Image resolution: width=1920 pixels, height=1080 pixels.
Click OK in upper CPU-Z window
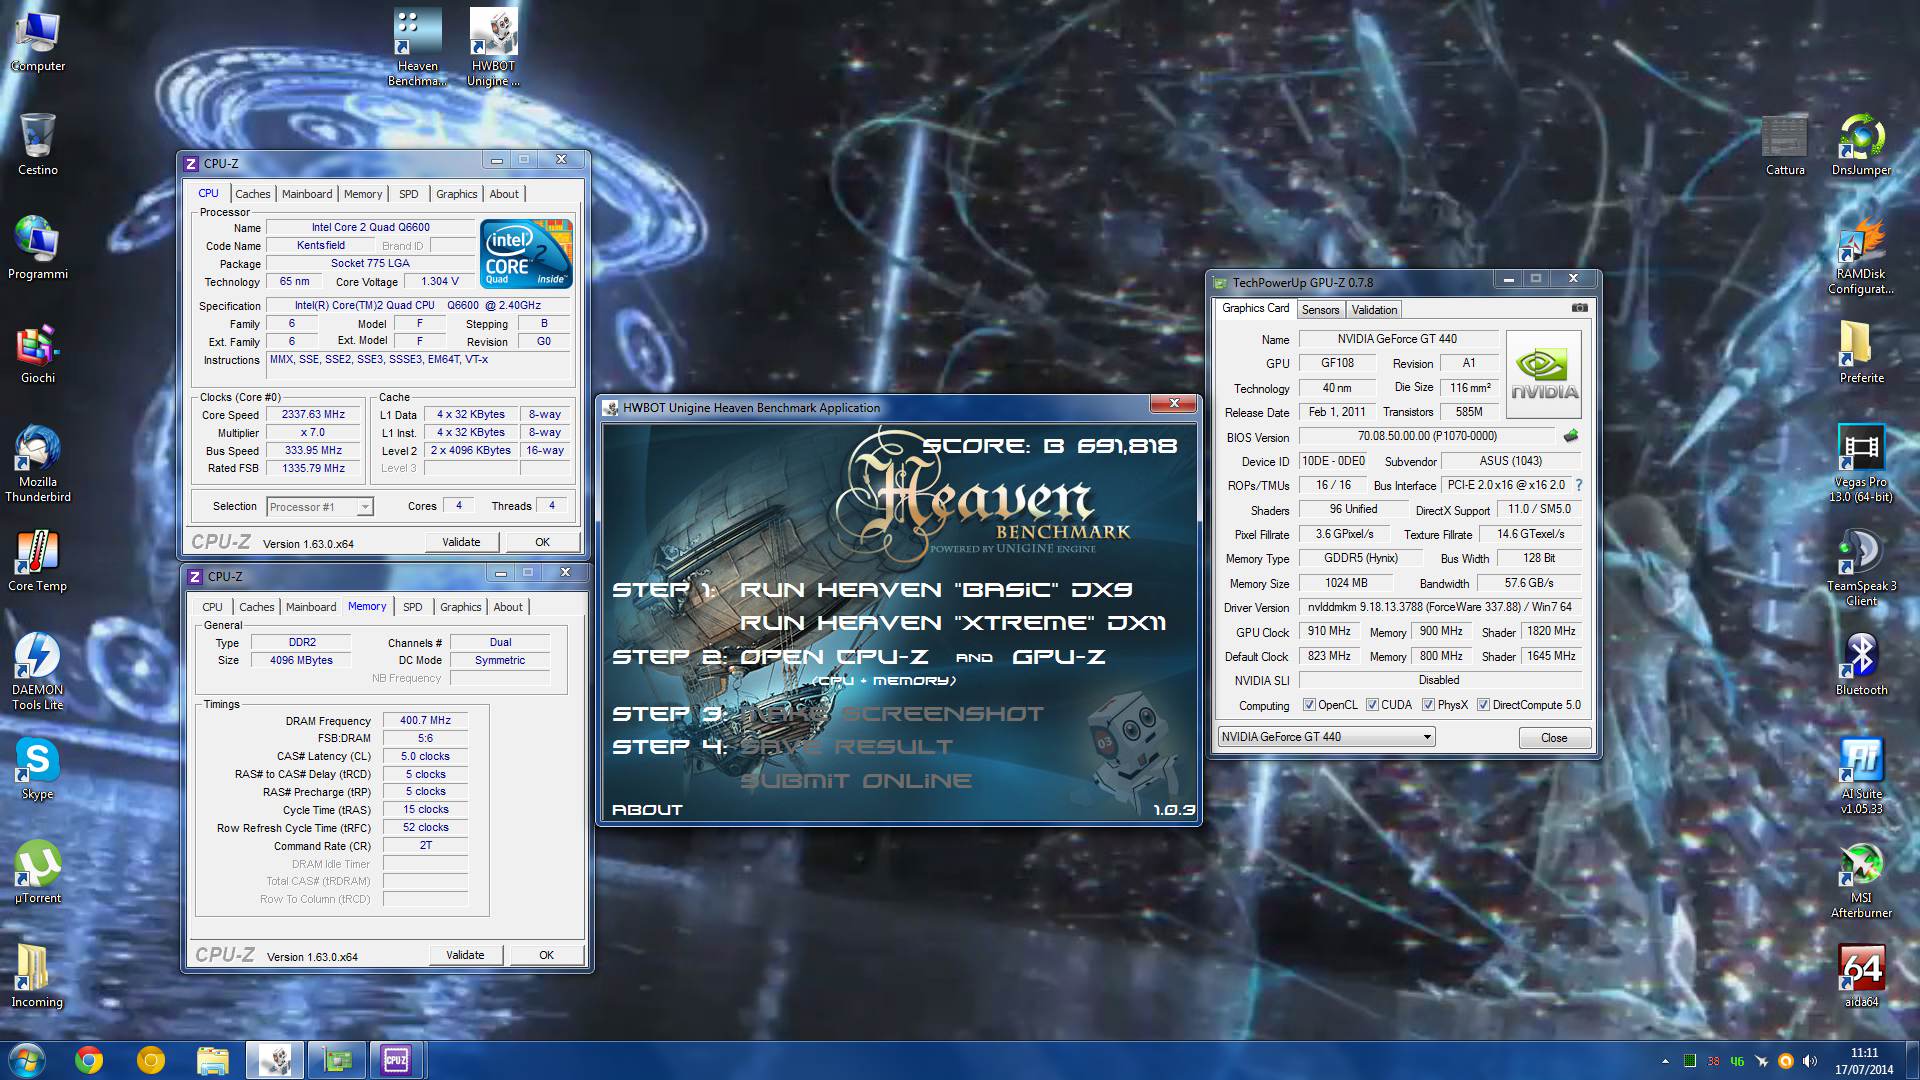point(542,542)
